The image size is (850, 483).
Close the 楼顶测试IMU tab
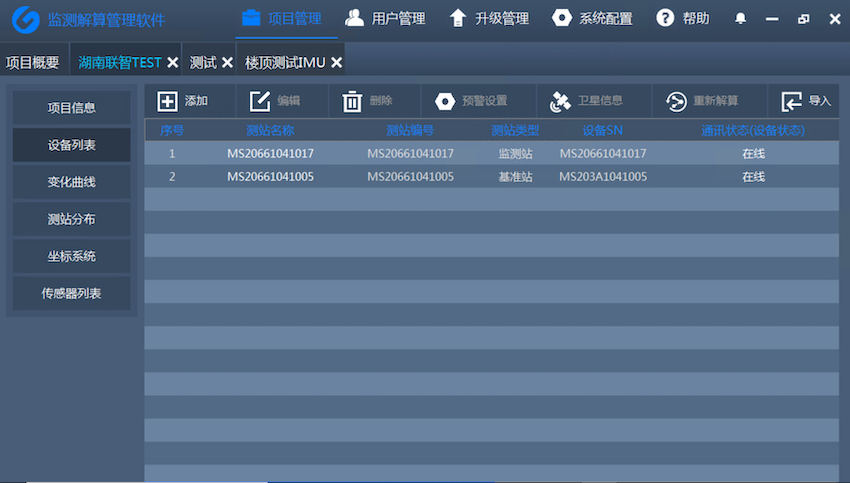337,63
